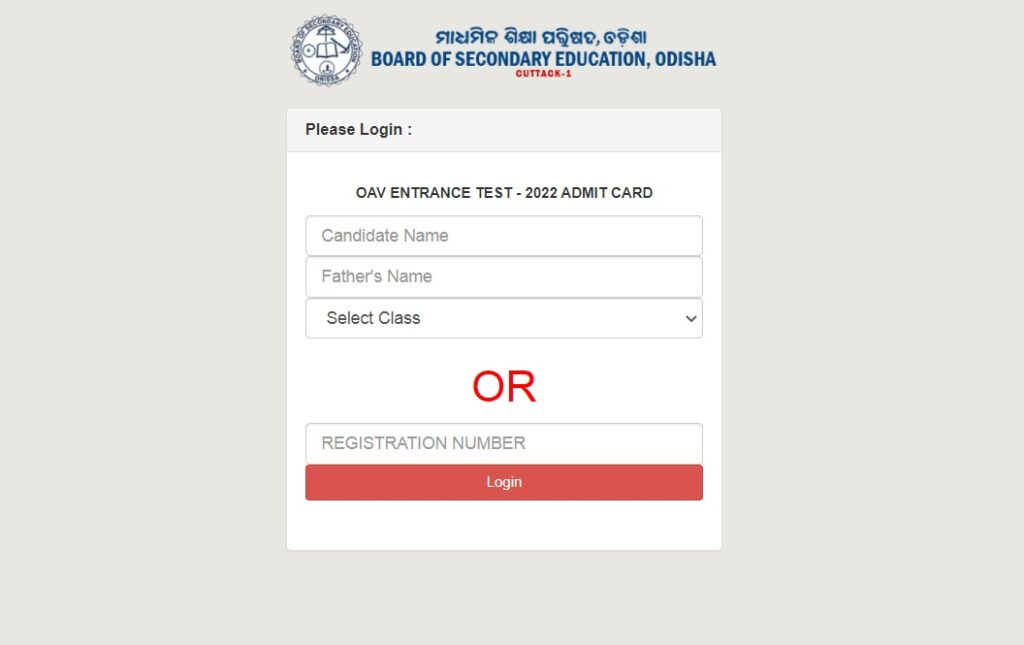Click inside the Father's Name text box
The height and width of the screenshot is (645, 1024).
[x=503, y=276]
